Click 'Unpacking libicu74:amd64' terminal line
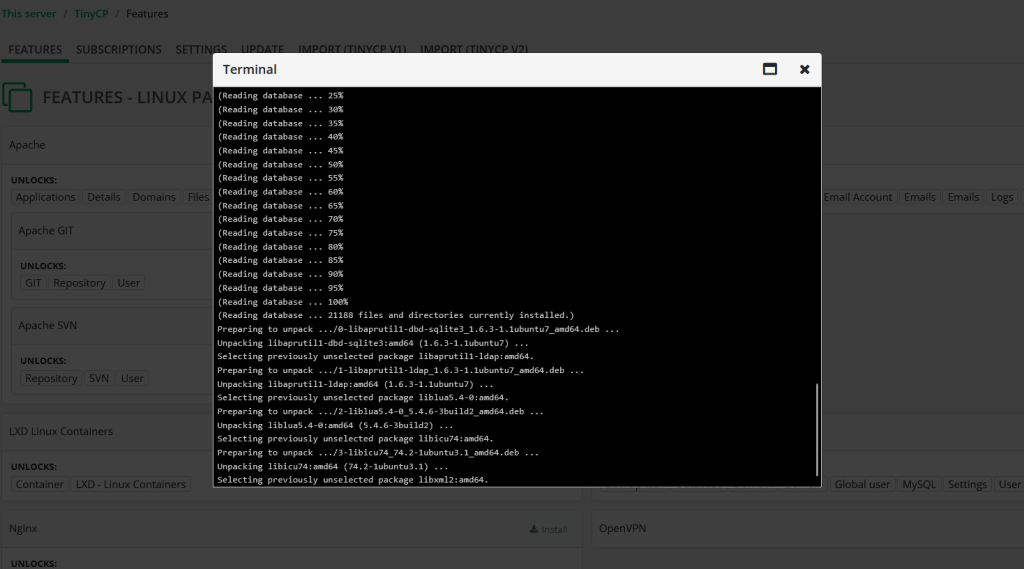The width and height of the screenshot is (1024, 569). point(332,466)
